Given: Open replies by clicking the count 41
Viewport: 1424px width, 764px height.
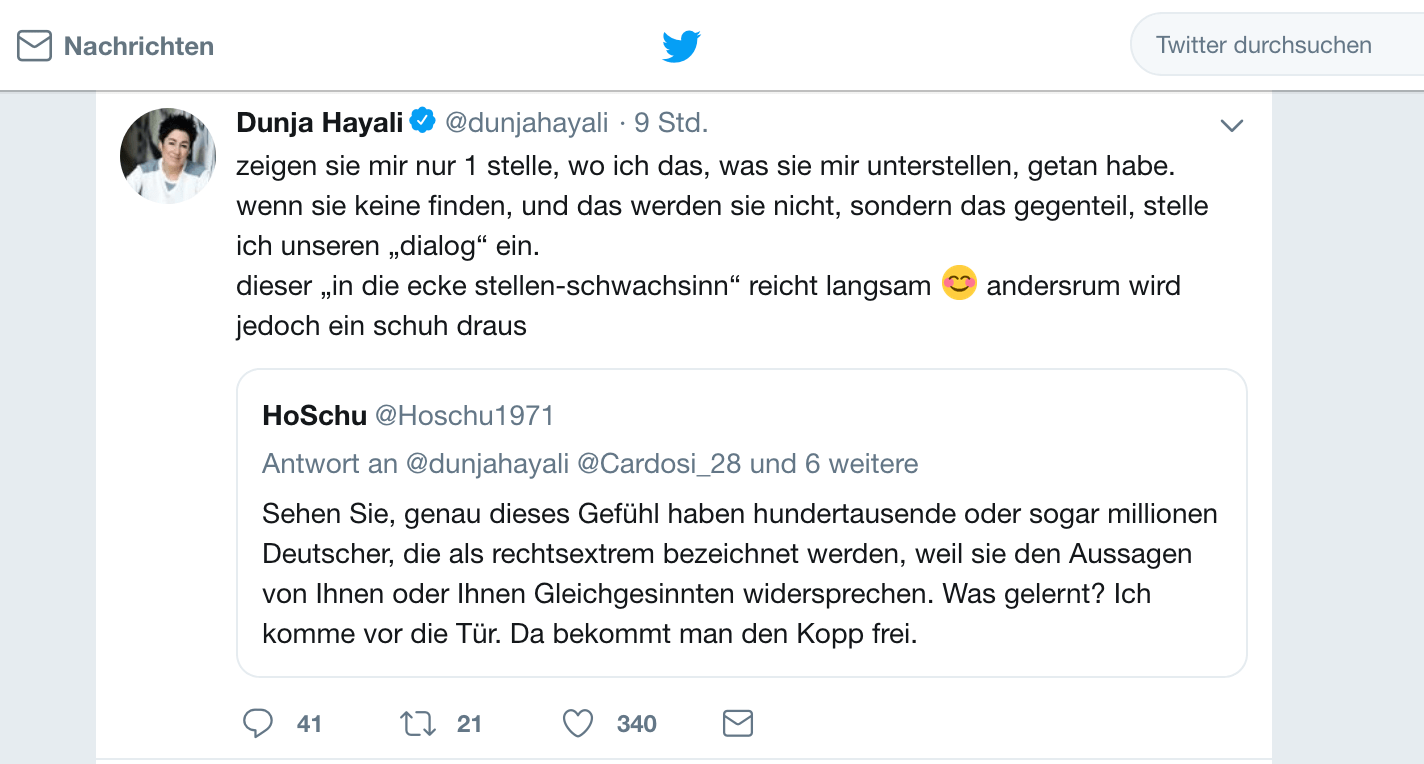Looking at the screenshot, I should pyautogui.click(x=308, y=722).
